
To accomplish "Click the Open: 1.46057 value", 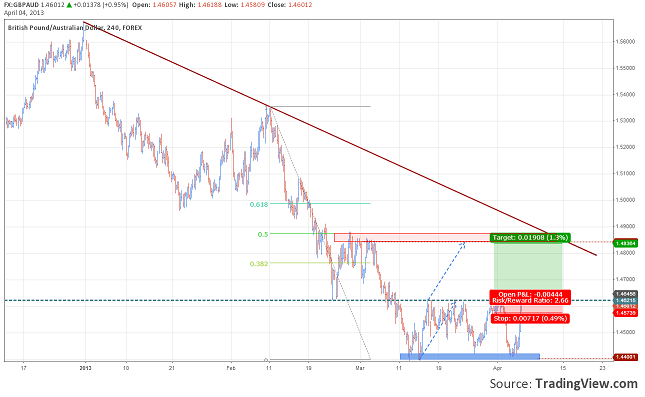I will tap(154, 5).
